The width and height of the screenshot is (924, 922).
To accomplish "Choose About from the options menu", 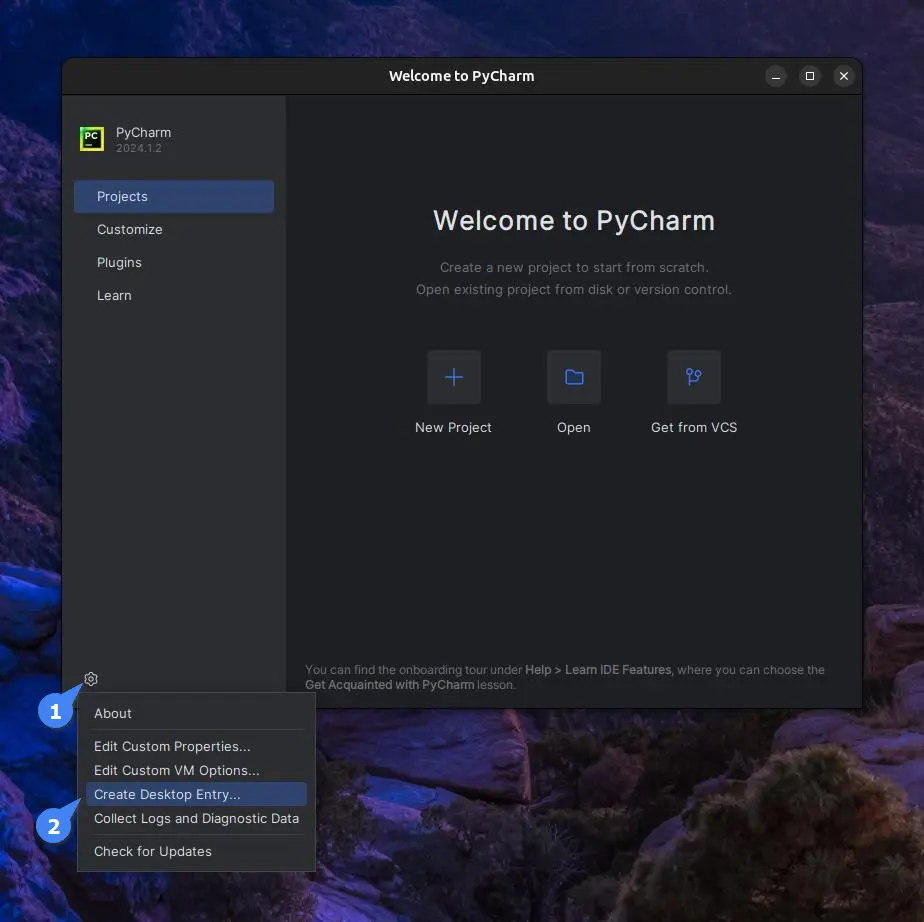I will [196, 713].
